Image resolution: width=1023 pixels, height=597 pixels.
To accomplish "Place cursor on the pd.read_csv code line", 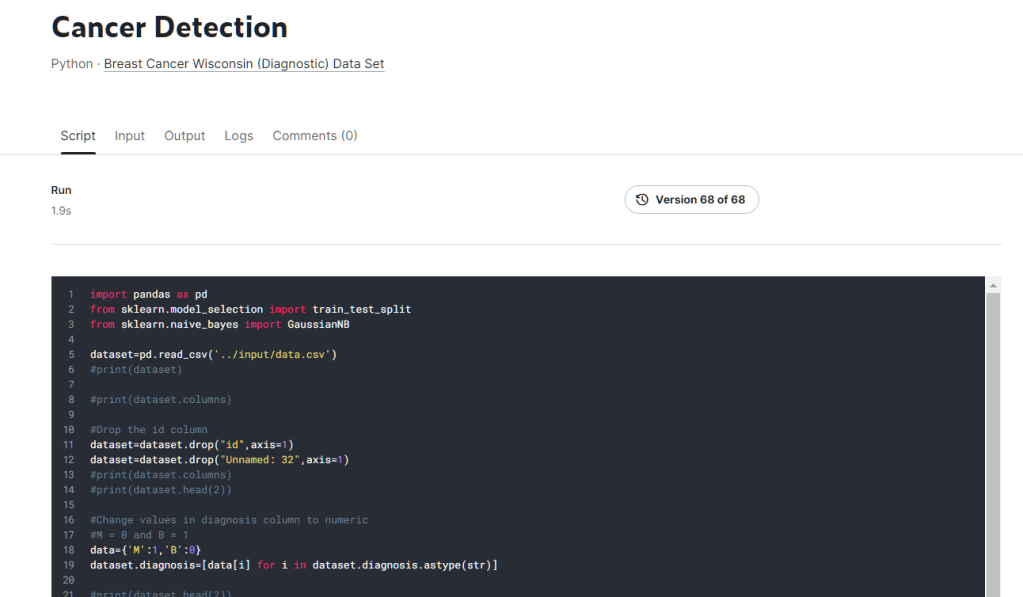I will [213, 355].
